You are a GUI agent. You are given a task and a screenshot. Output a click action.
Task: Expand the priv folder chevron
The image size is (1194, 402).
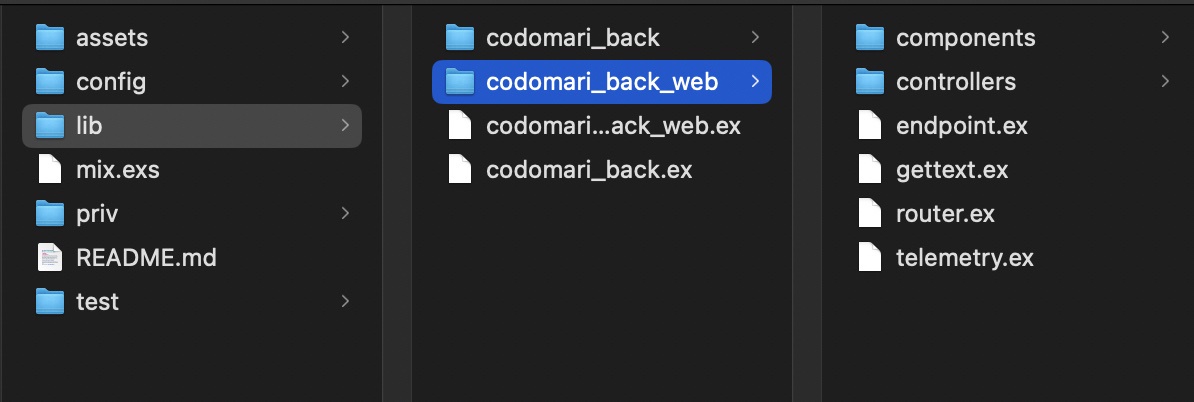pos(346,212)
